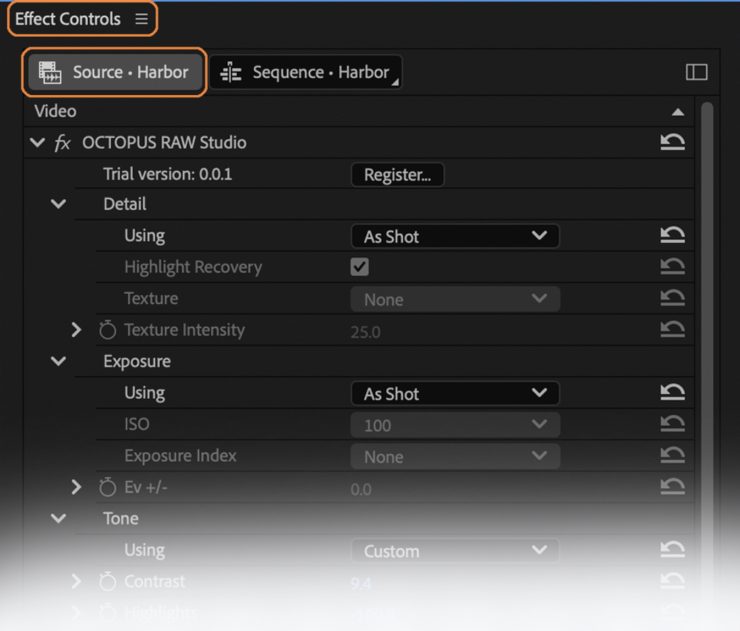Reset the Ev +/- parameter
Screen dimensions: 740x631
pyautogui.click(x=673, y=486)
